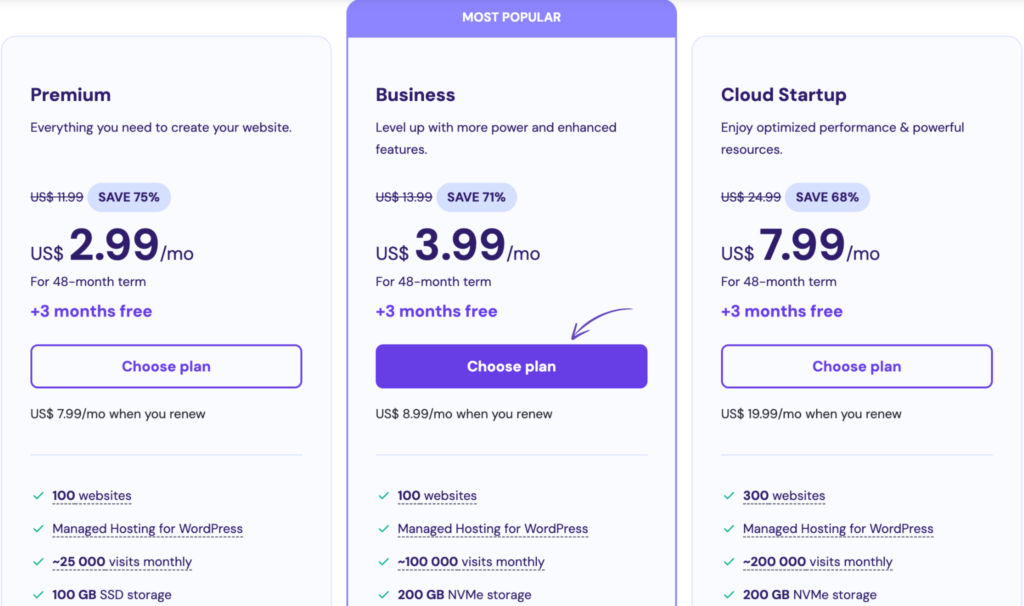Screen dimensions: 1024x606
Task: Click the Cloud Startup plan heading
Action: (784, 95)
